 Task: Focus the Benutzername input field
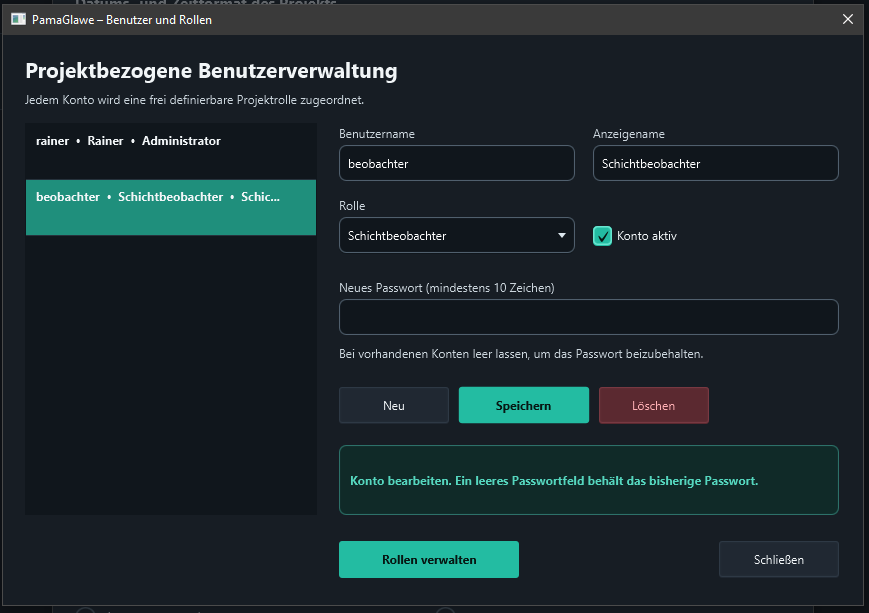(457, 164)
